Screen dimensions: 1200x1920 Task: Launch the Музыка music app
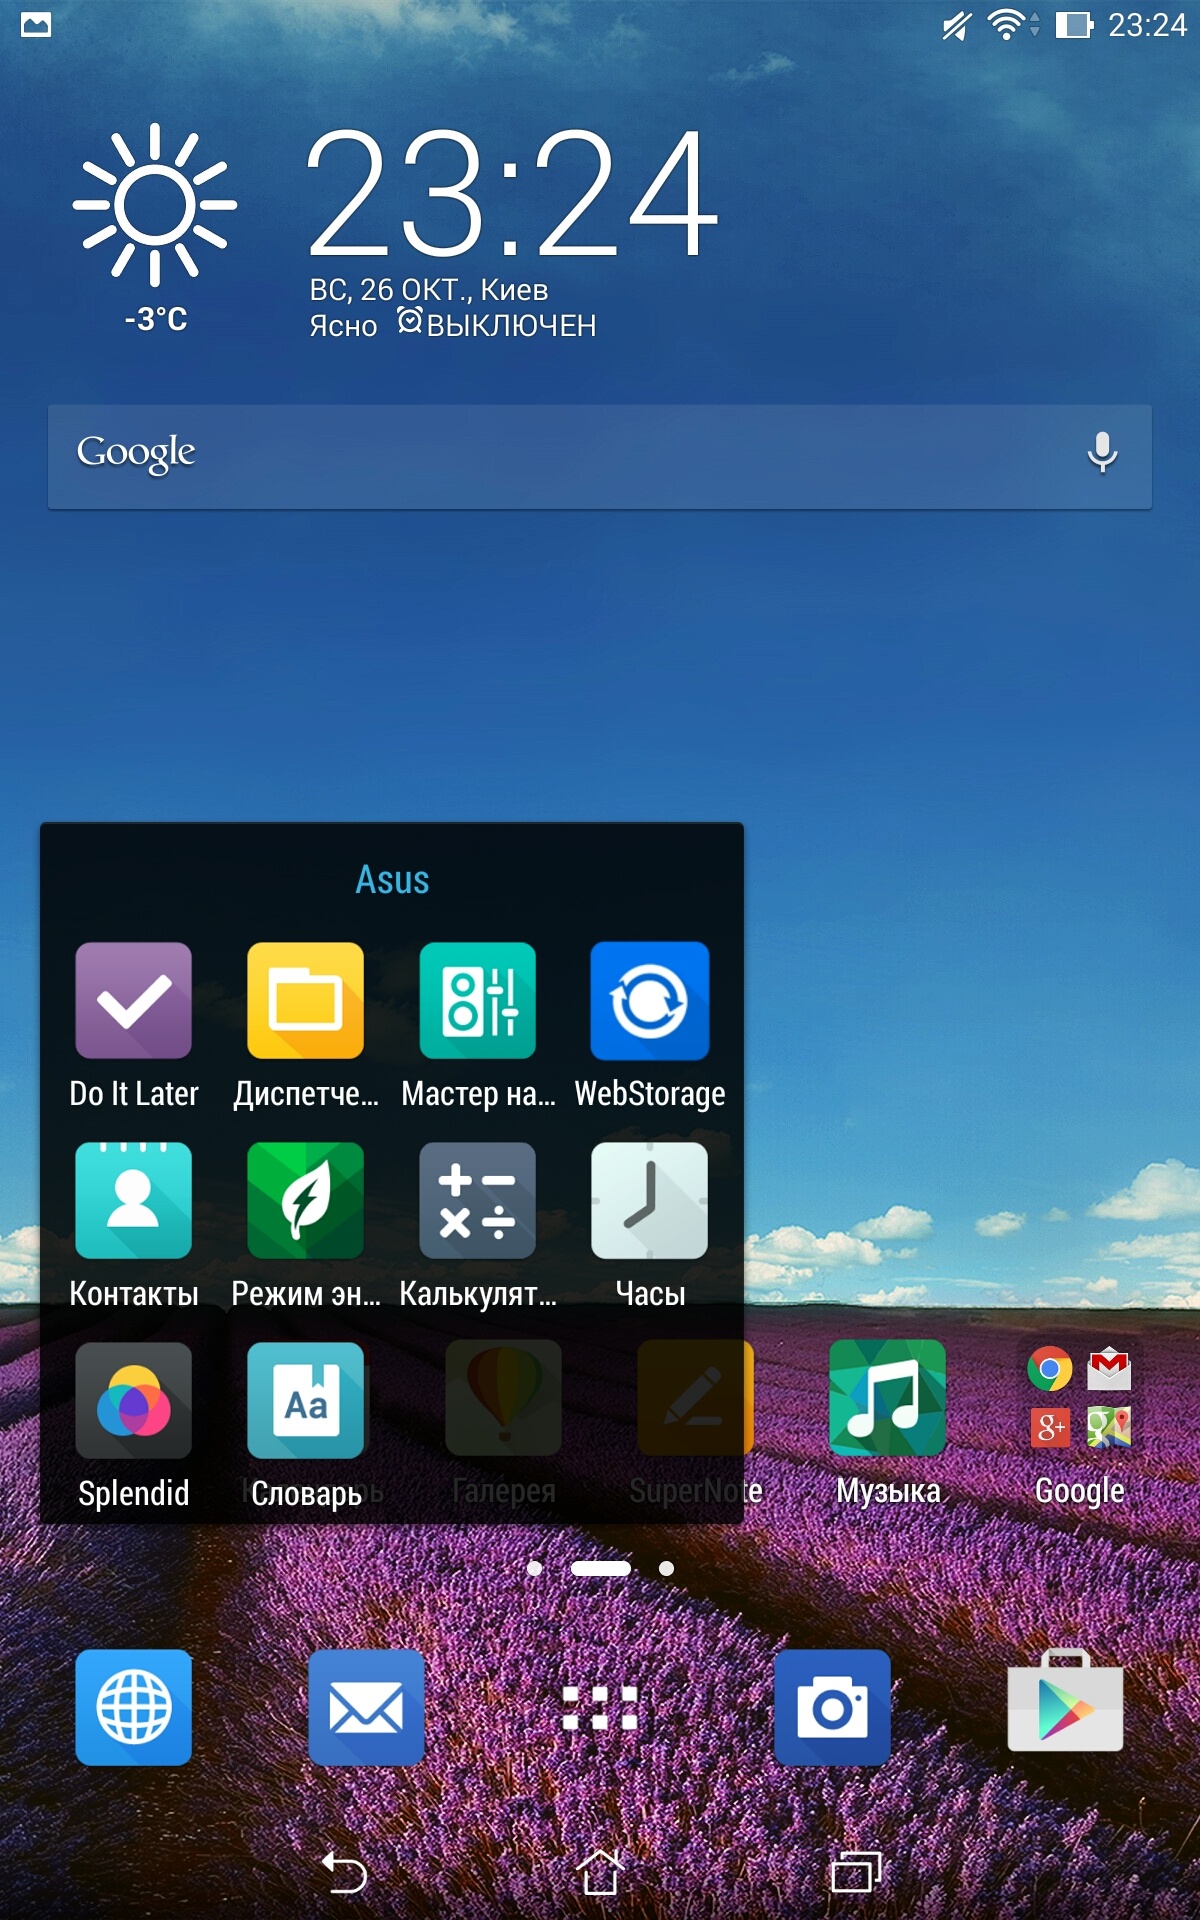pos(887,1399)
